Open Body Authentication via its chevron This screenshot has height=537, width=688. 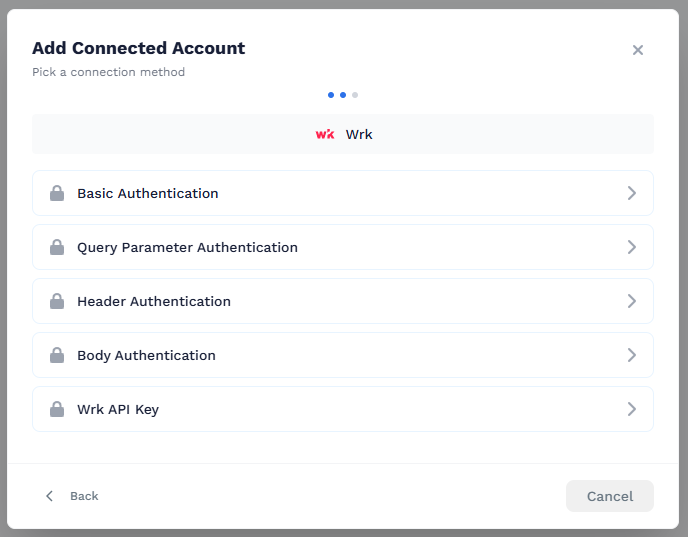[x=631, y=355]
